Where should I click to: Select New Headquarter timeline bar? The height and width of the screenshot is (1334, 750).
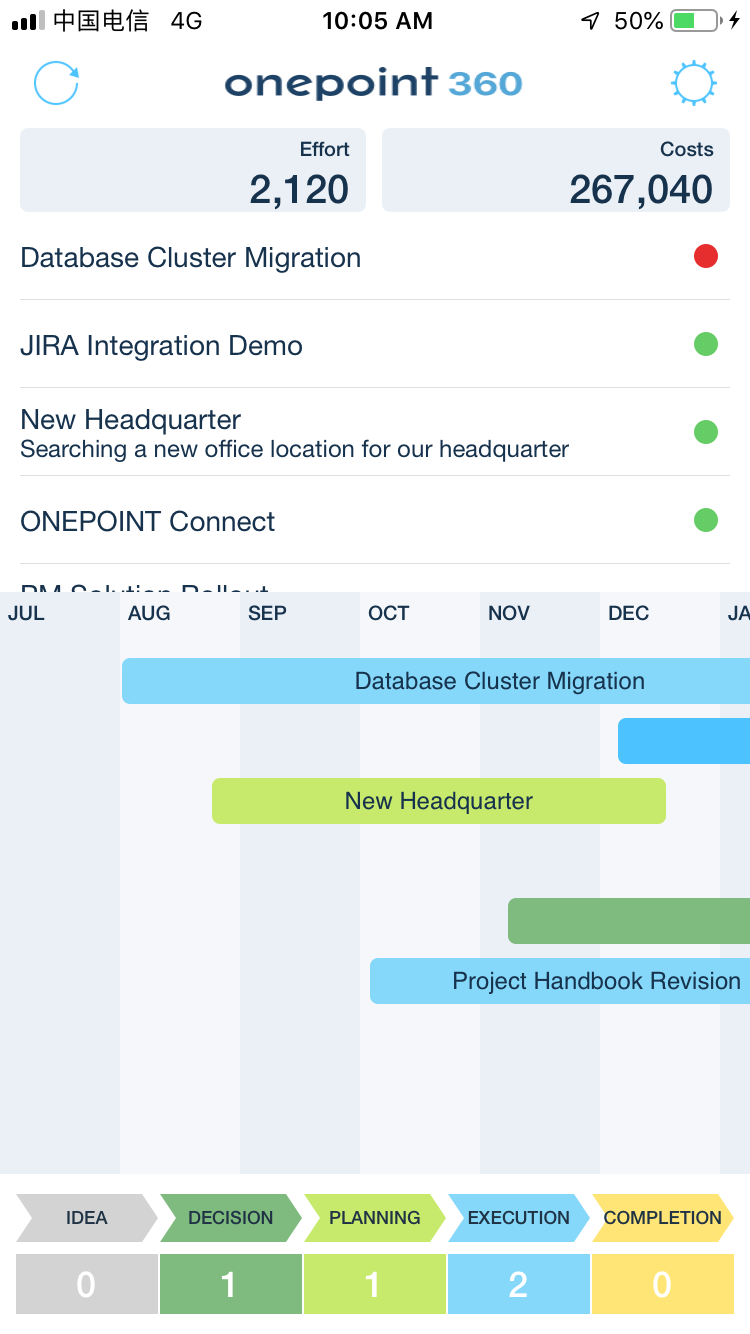tap(439, 801)
